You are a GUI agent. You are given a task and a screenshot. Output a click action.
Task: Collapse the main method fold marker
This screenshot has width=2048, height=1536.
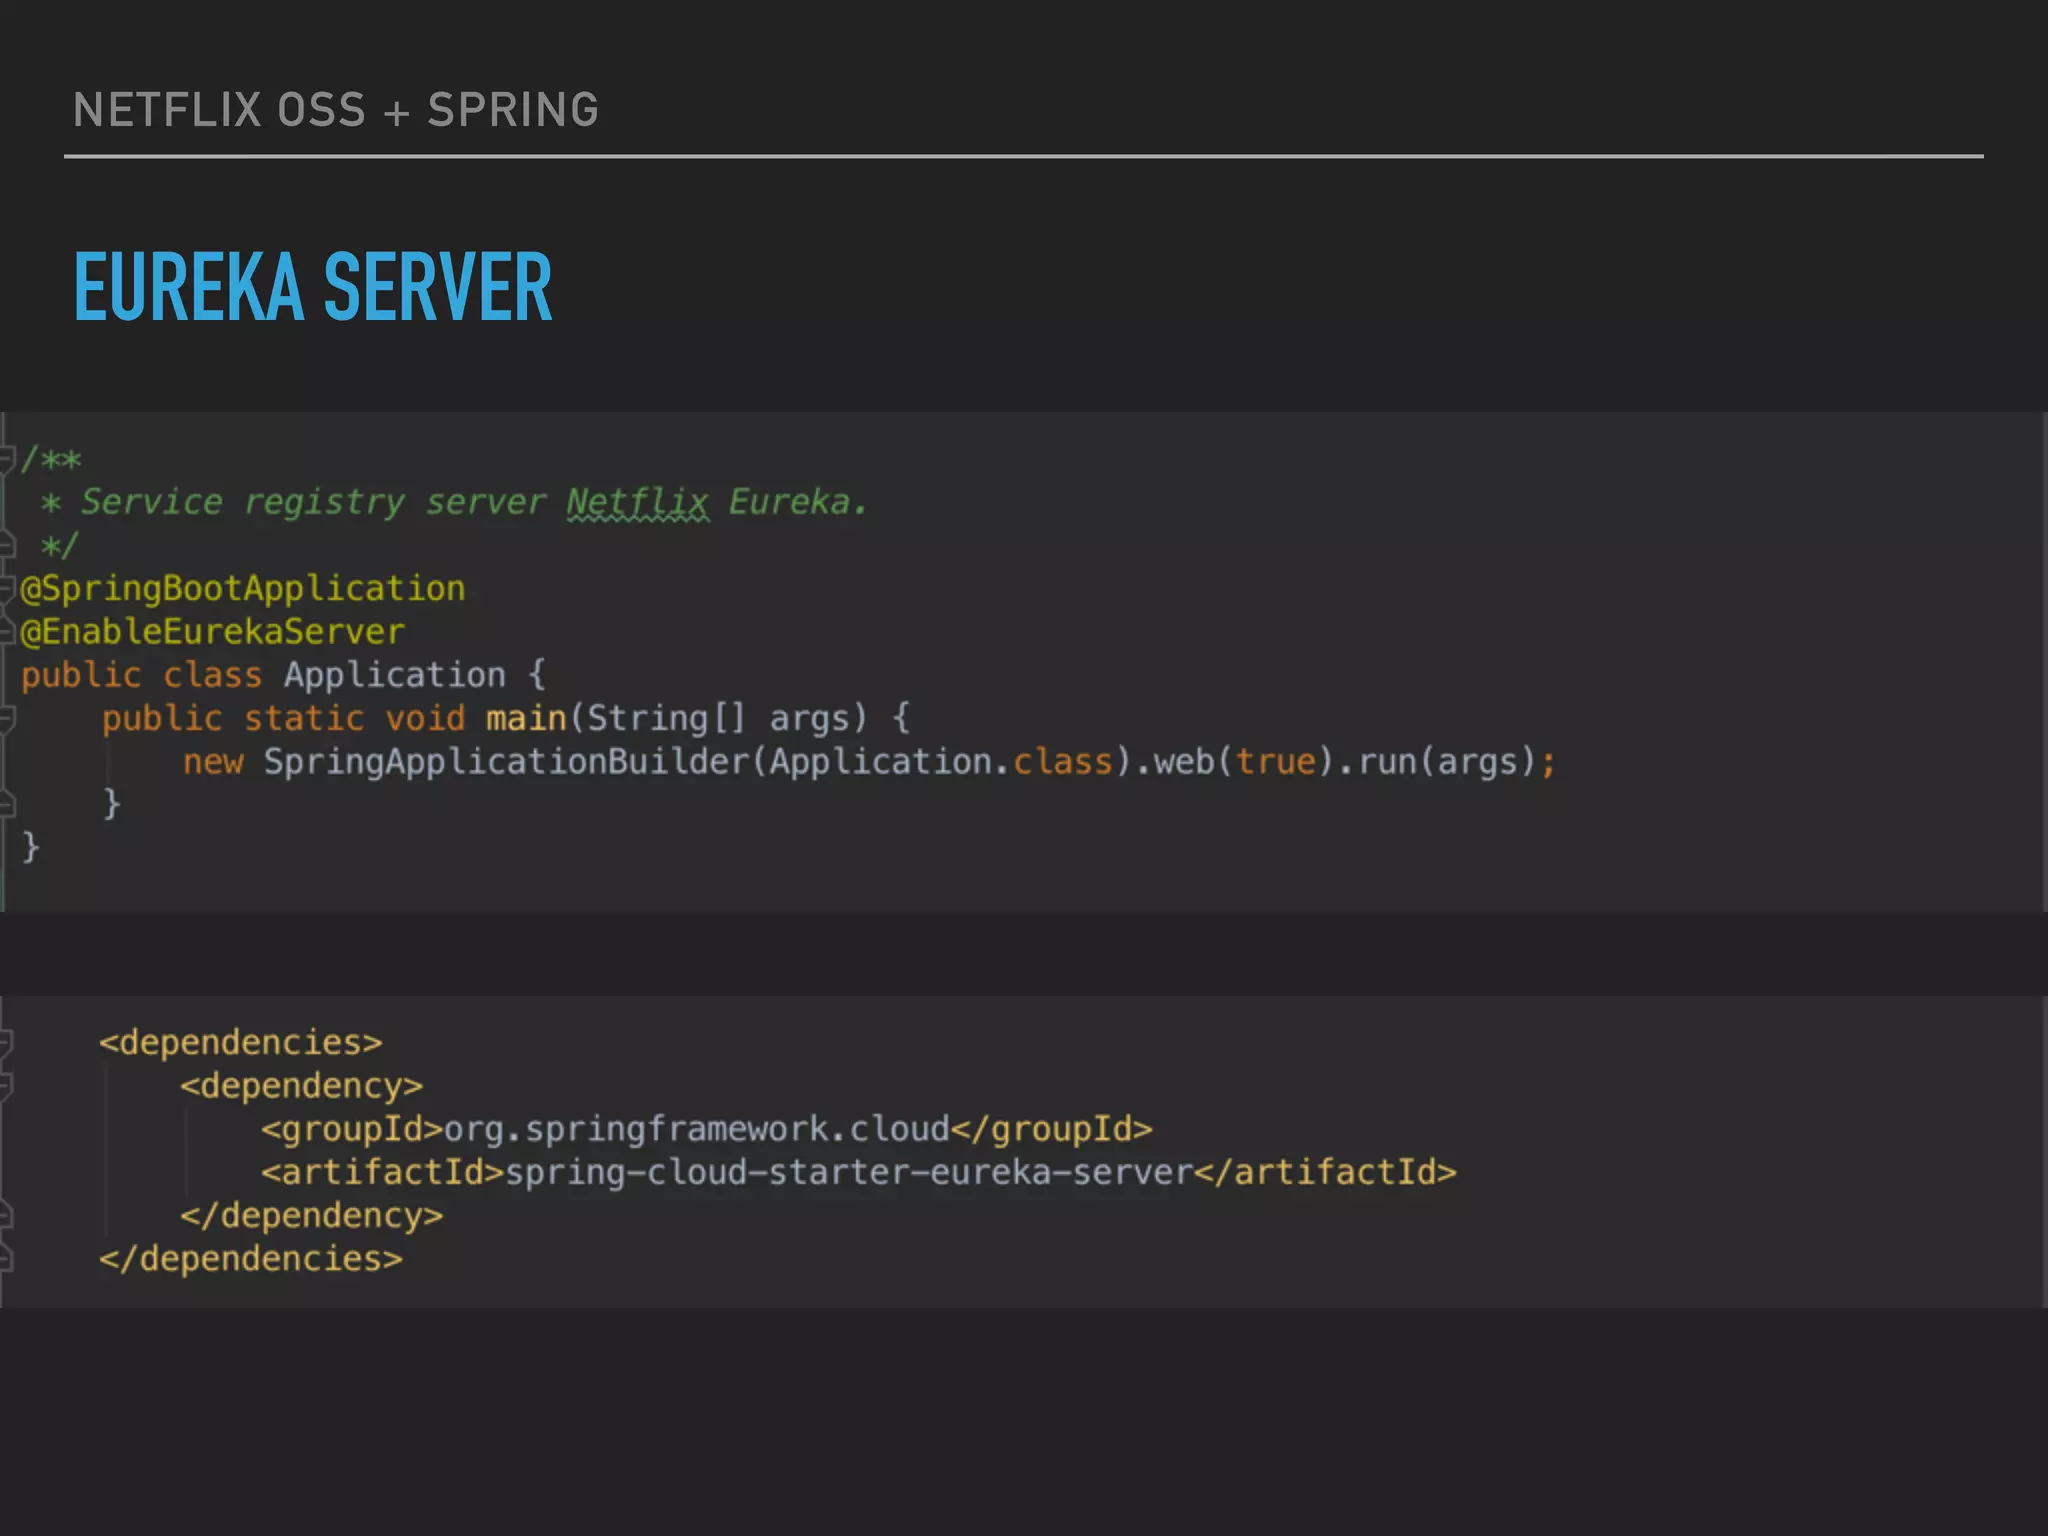tap(6, 718)
